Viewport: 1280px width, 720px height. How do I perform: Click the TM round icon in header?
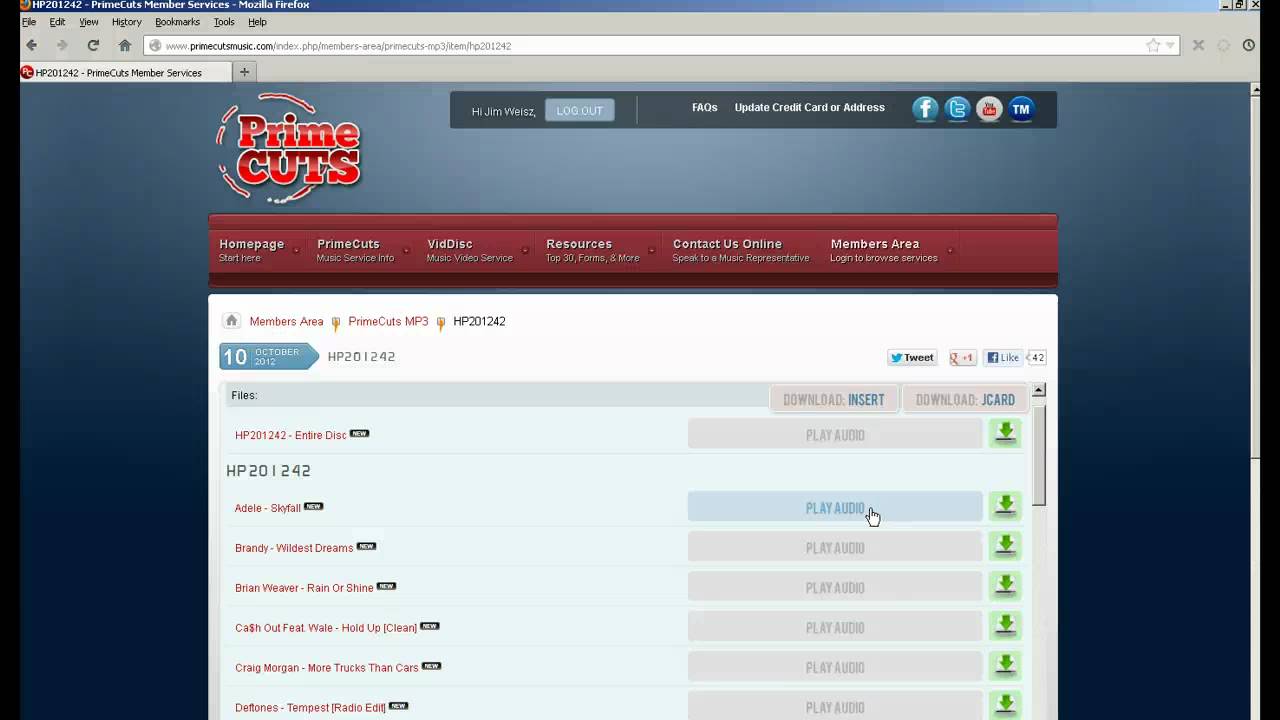point(1021,109)
